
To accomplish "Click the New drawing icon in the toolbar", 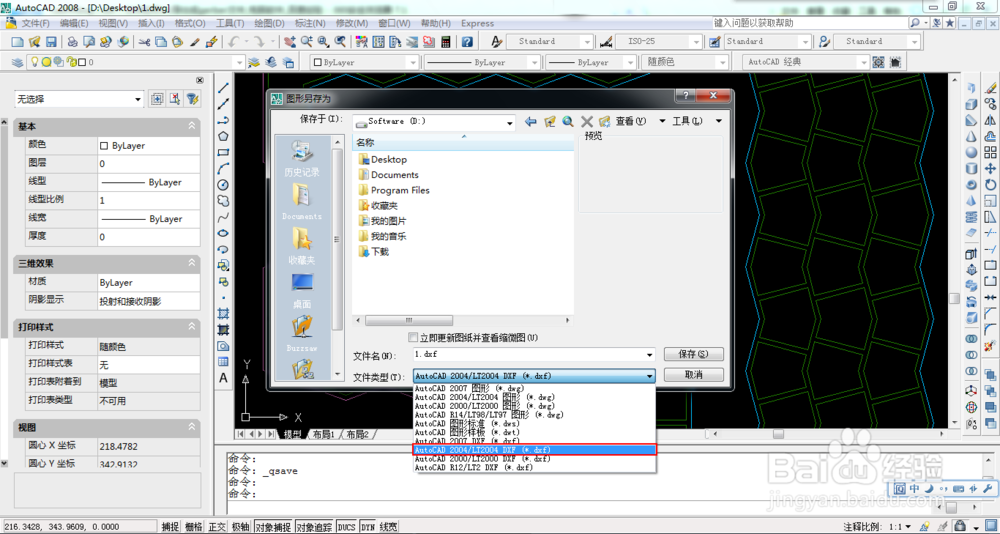I will (x=17, y=41).
